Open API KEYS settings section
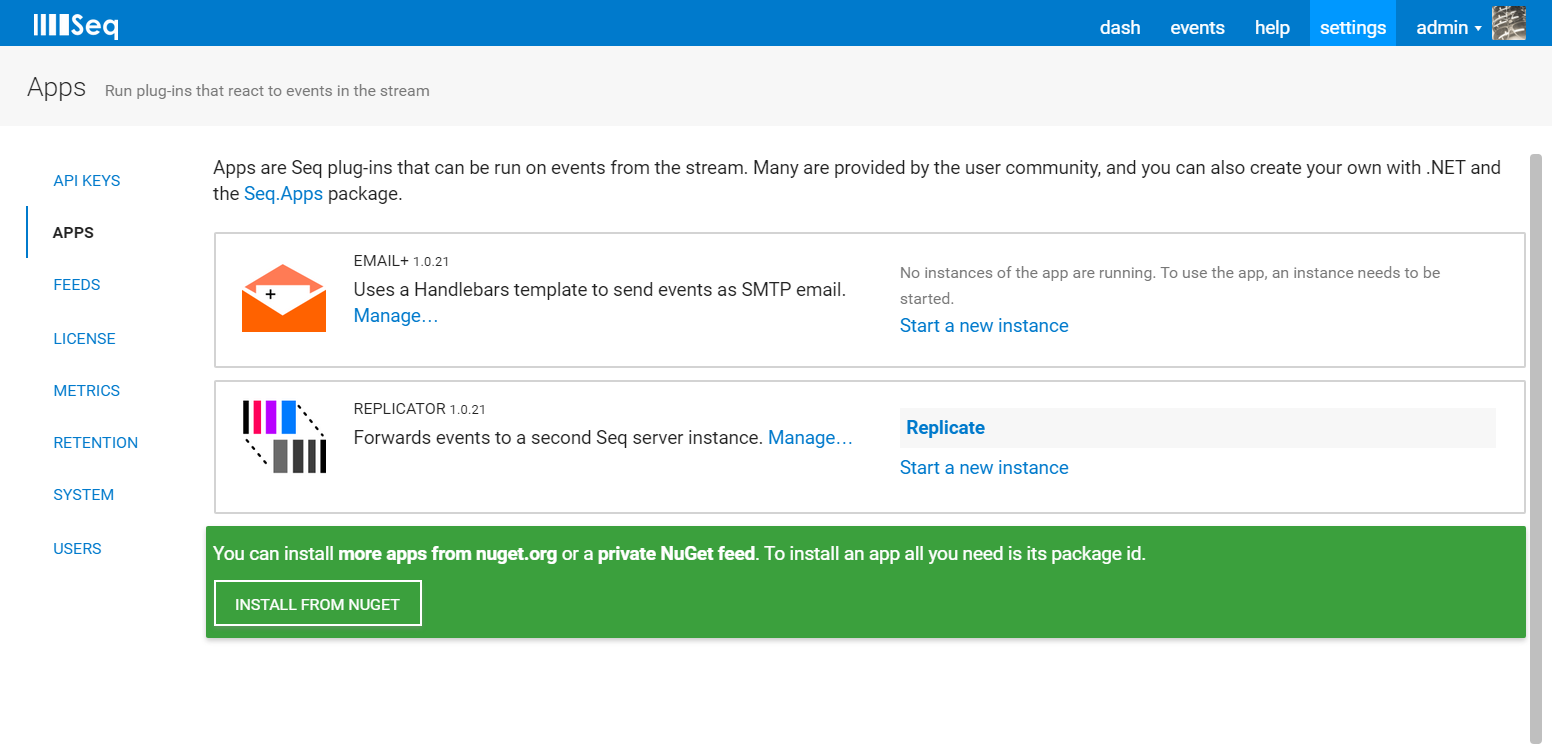 coord(87,181)
